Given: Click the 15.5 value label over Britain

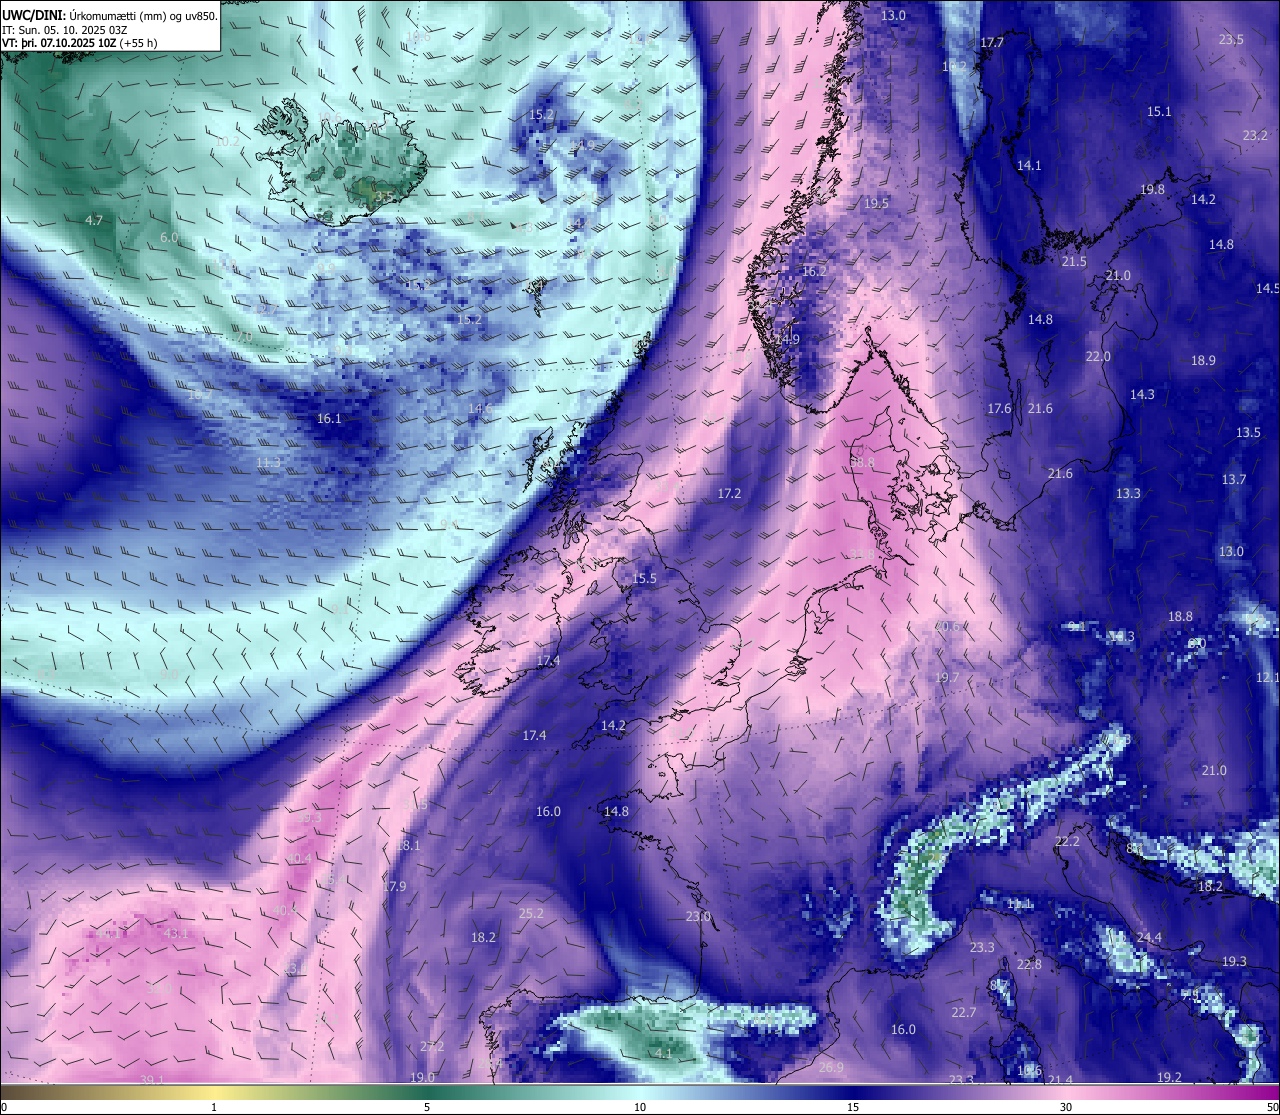Looking at the screenshot, I should coord(645,578).
